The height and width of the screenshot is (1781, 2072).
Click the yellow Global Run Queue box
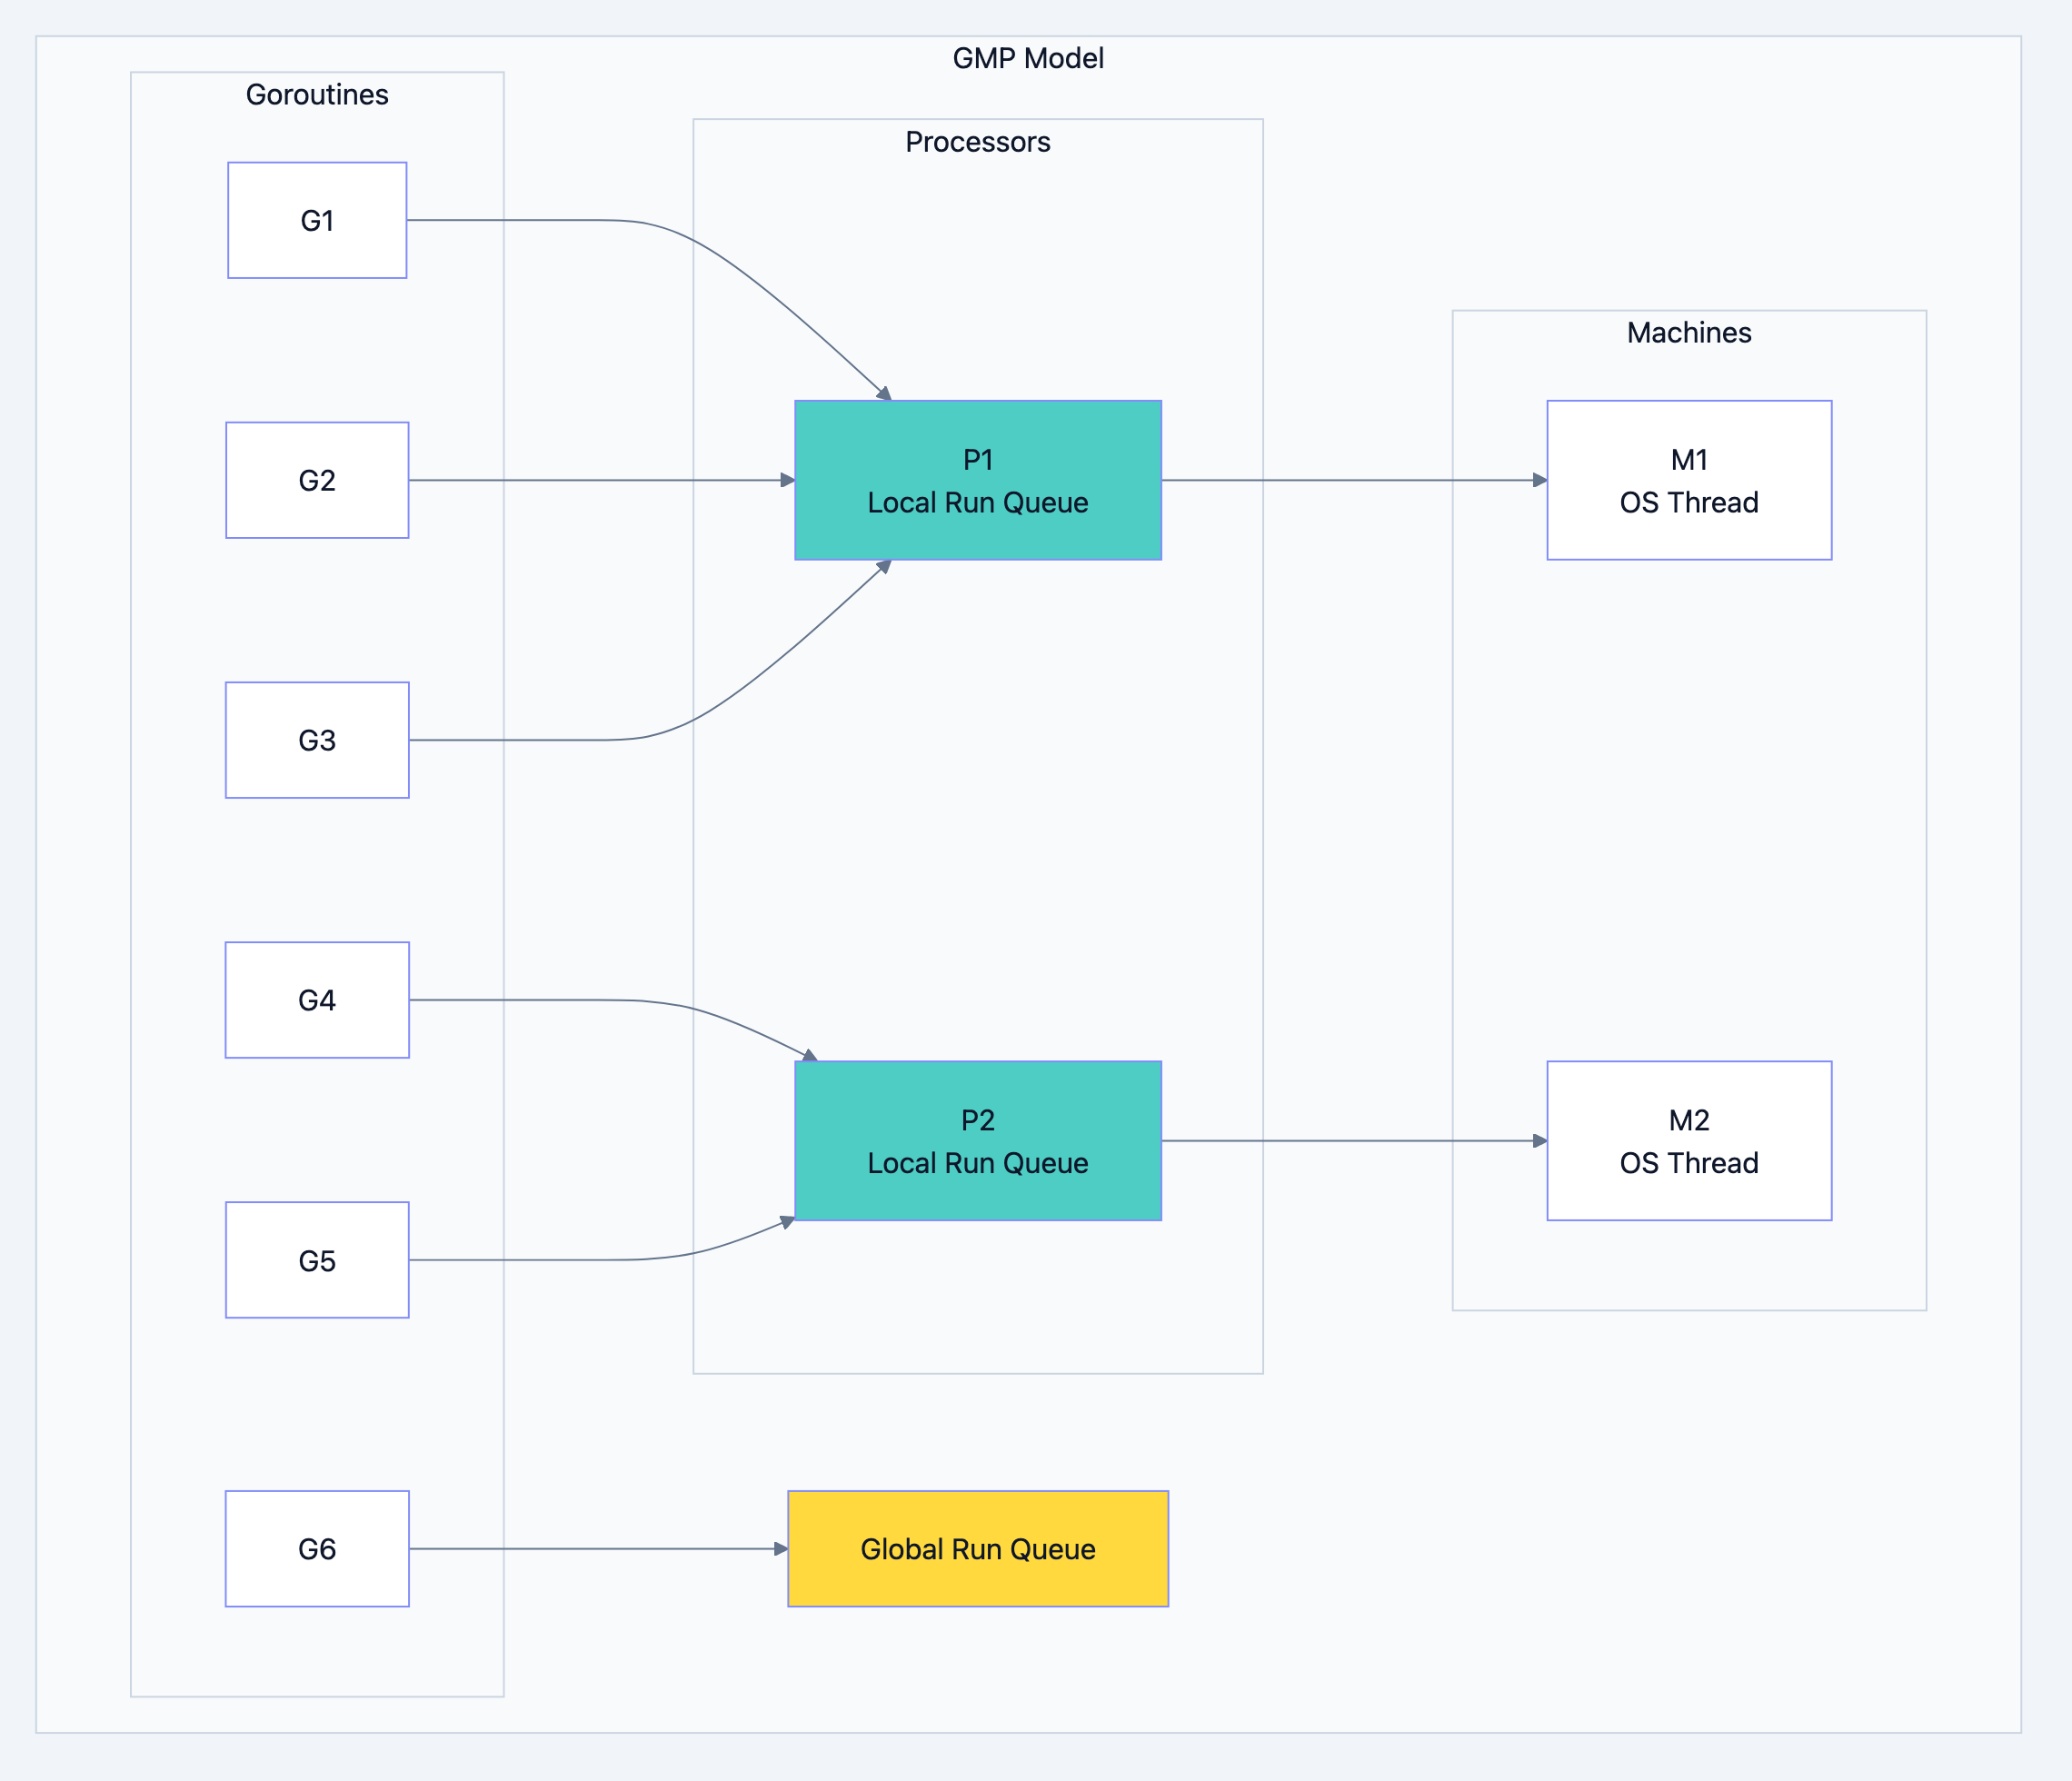point(978,1548)
